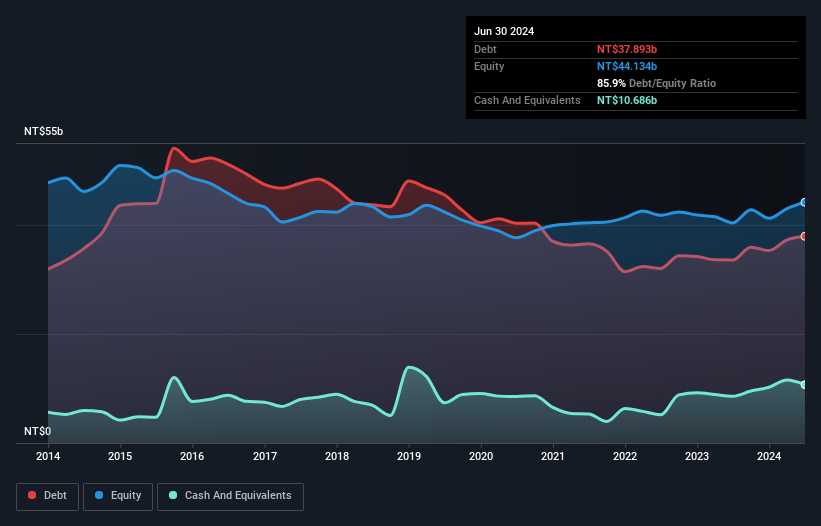Image resolution: width=821 pixels, height=526 pixels.
Task: Select the blue Equity endpoint marker on chart
Action: click(x=804, y=203)
